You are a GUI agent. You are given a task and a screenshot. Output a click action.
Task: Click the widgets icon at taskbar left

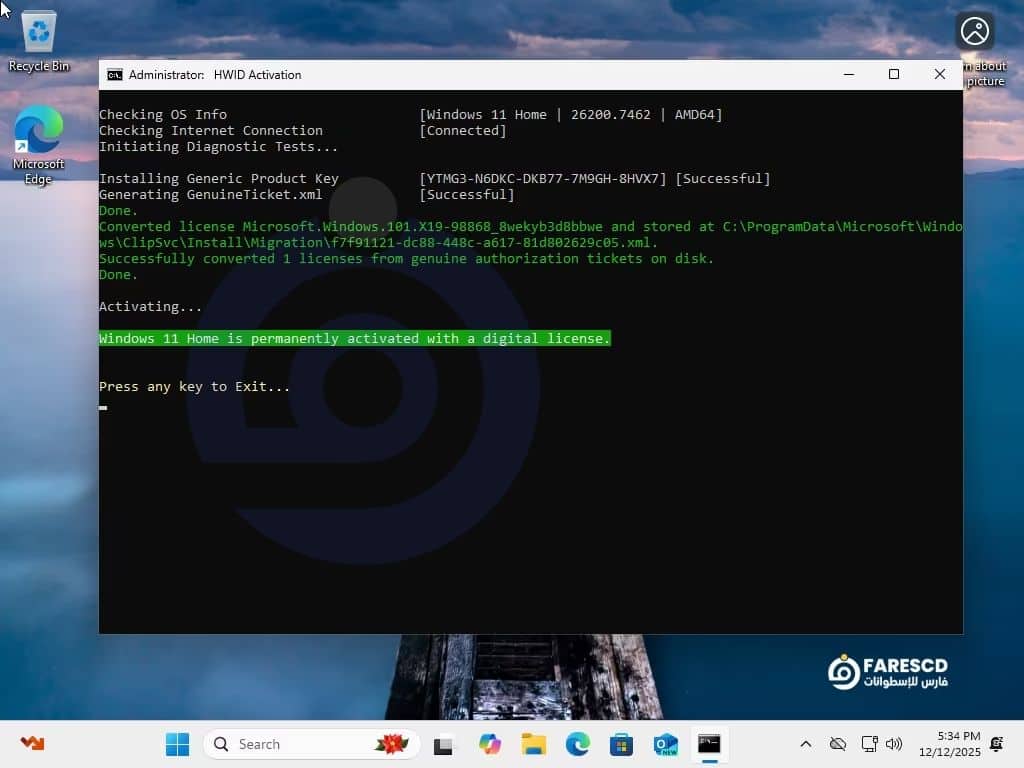pos(32,744)
